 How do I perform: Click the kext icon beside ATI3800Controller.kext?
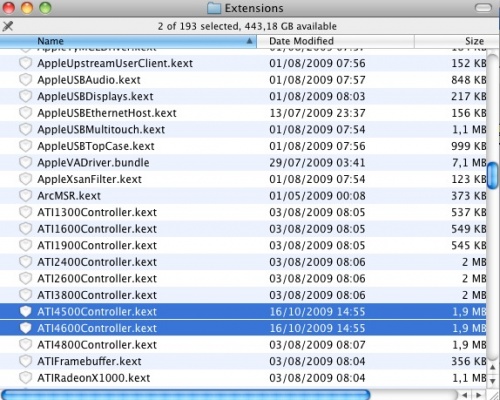pos(25,295)
